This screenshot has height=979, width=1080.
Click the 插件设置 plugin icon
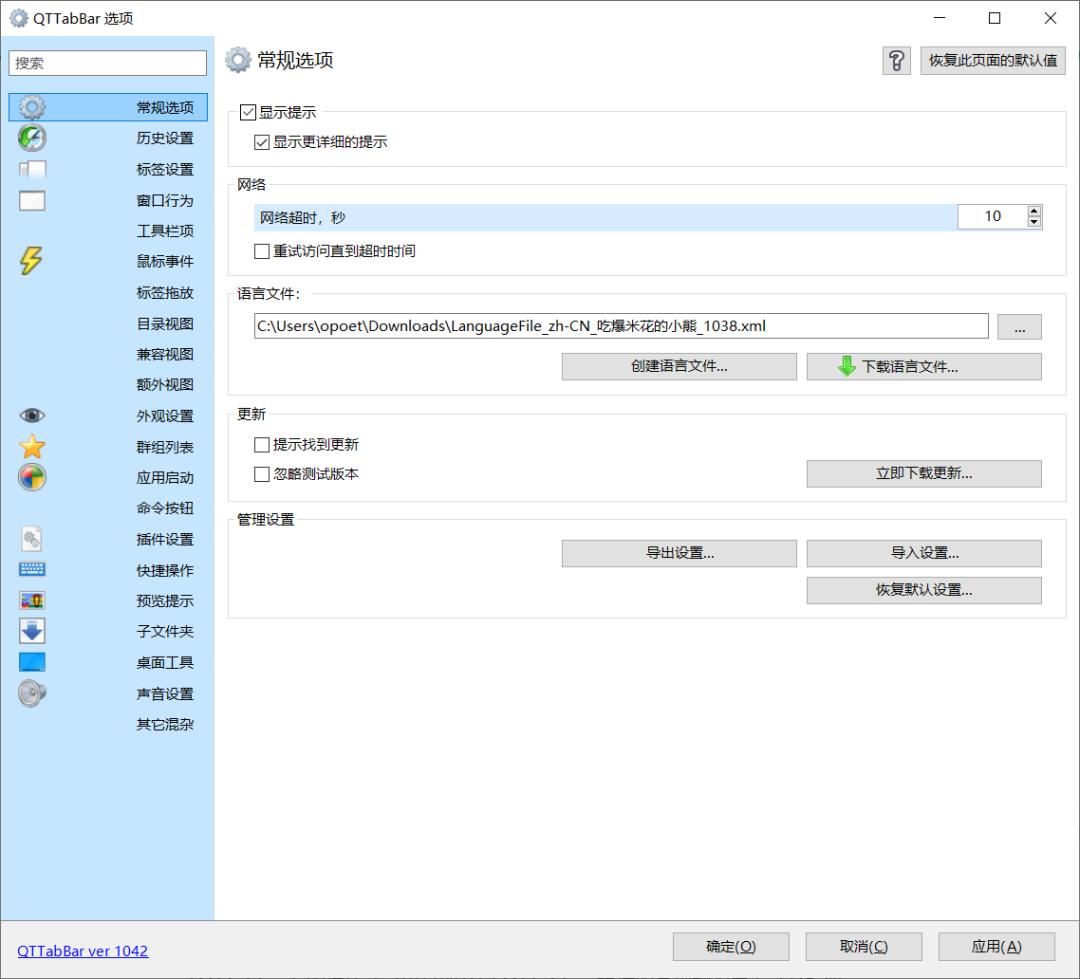(32, 538)
